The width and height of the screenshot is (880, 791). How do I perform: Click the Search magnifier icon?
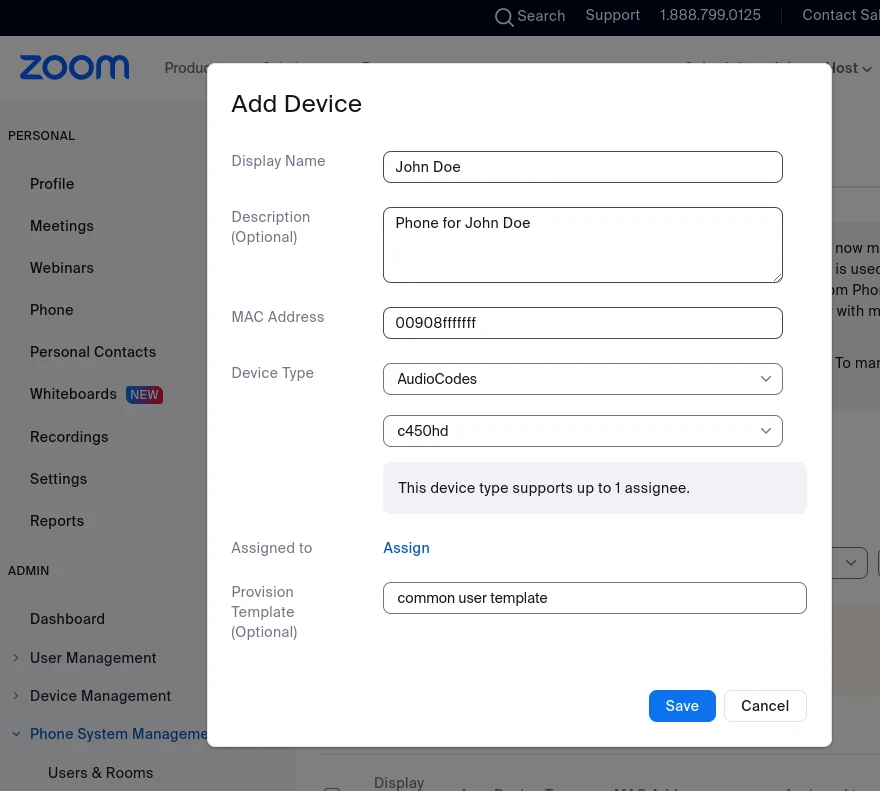504,16
